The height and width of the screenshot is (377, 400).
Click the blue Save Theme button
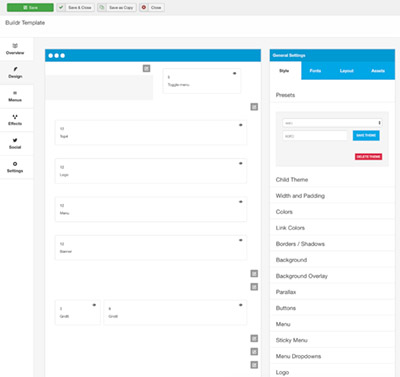[366, 135]
